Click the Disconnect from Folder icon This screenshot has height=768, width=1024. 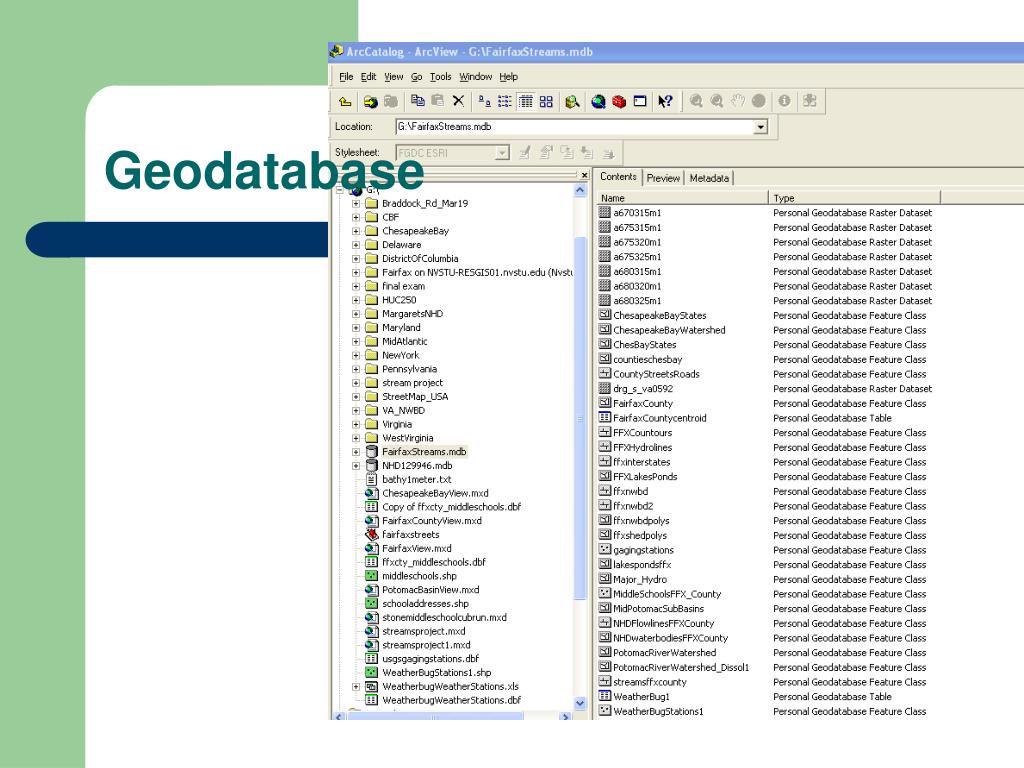pos(391,101)
